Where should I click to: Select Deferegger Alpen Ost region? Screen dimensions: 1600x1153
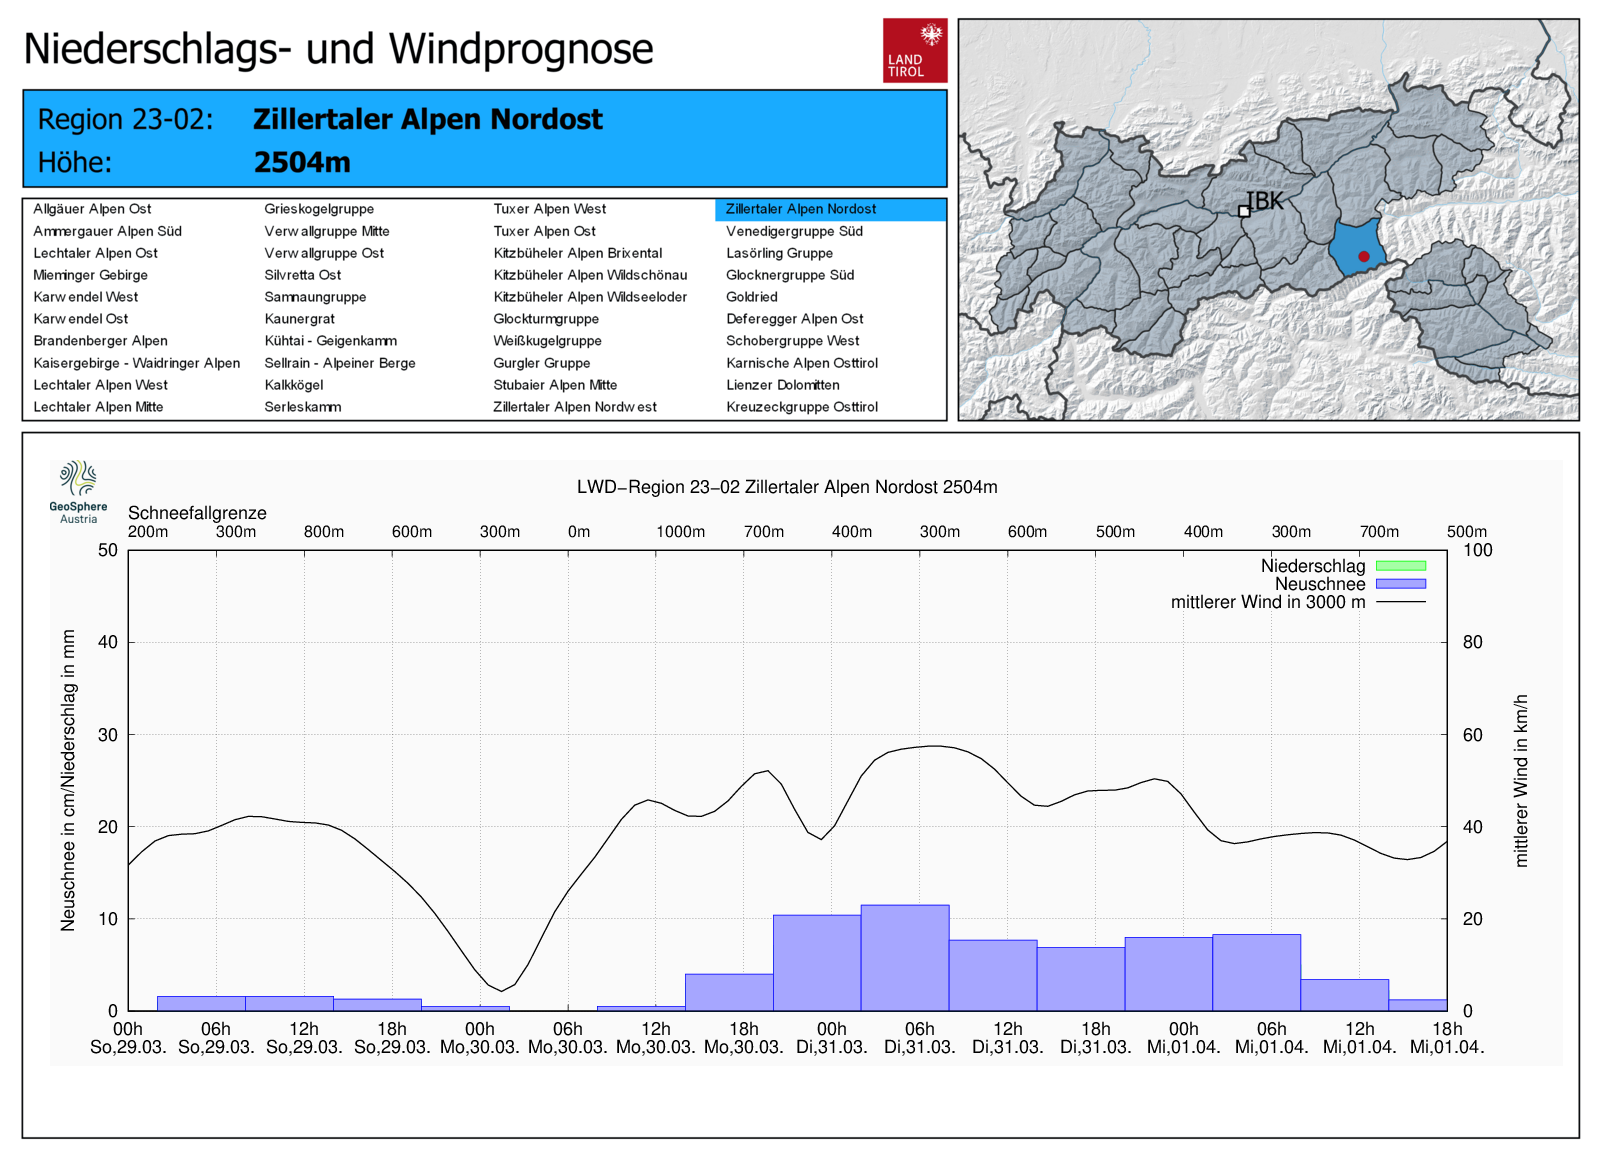click(x=795, y=319)
